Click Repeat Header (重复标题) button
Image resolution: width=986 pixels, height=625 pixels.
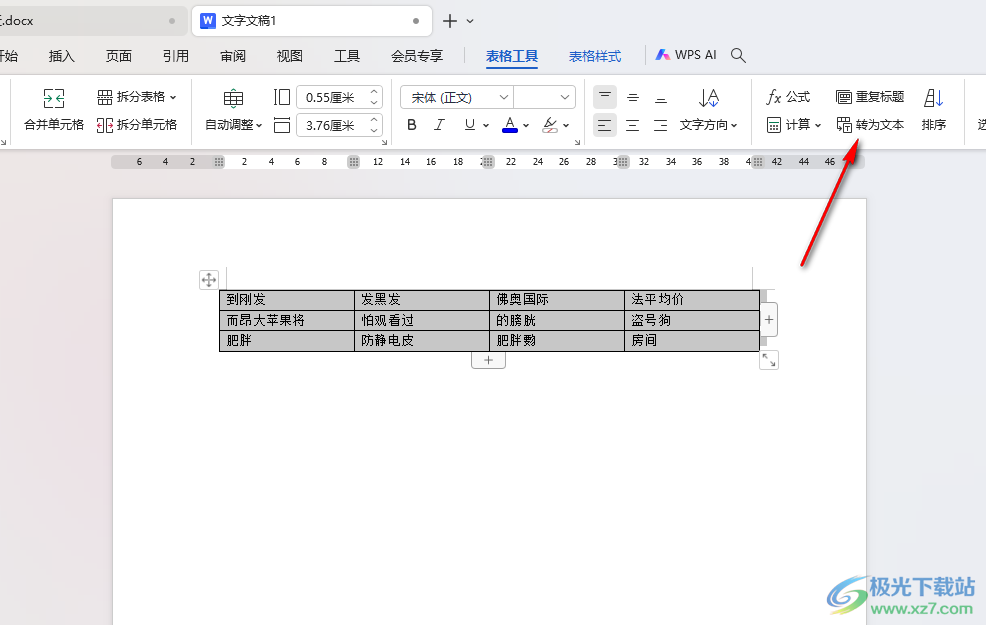click(x=870, y=97)
